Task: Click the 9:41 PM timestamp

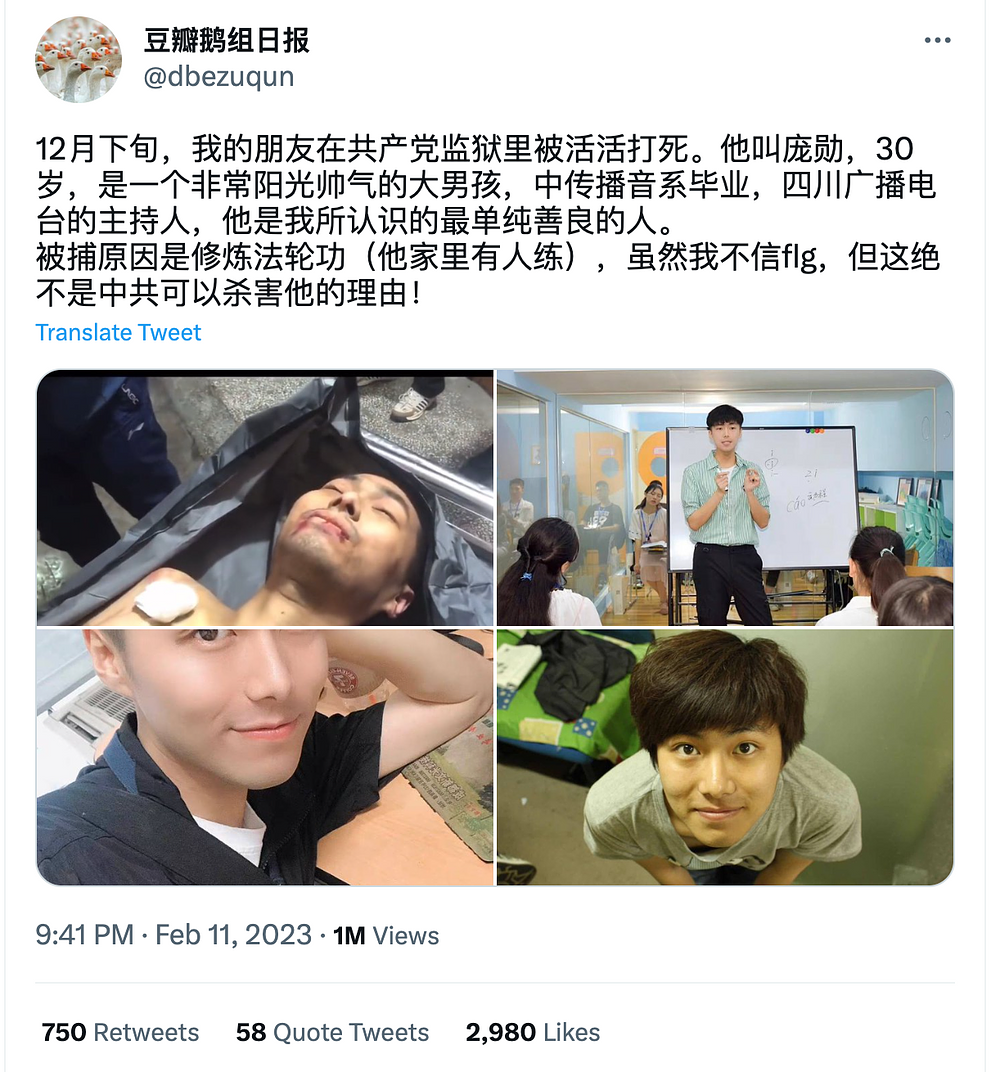Action: (85, 935)
